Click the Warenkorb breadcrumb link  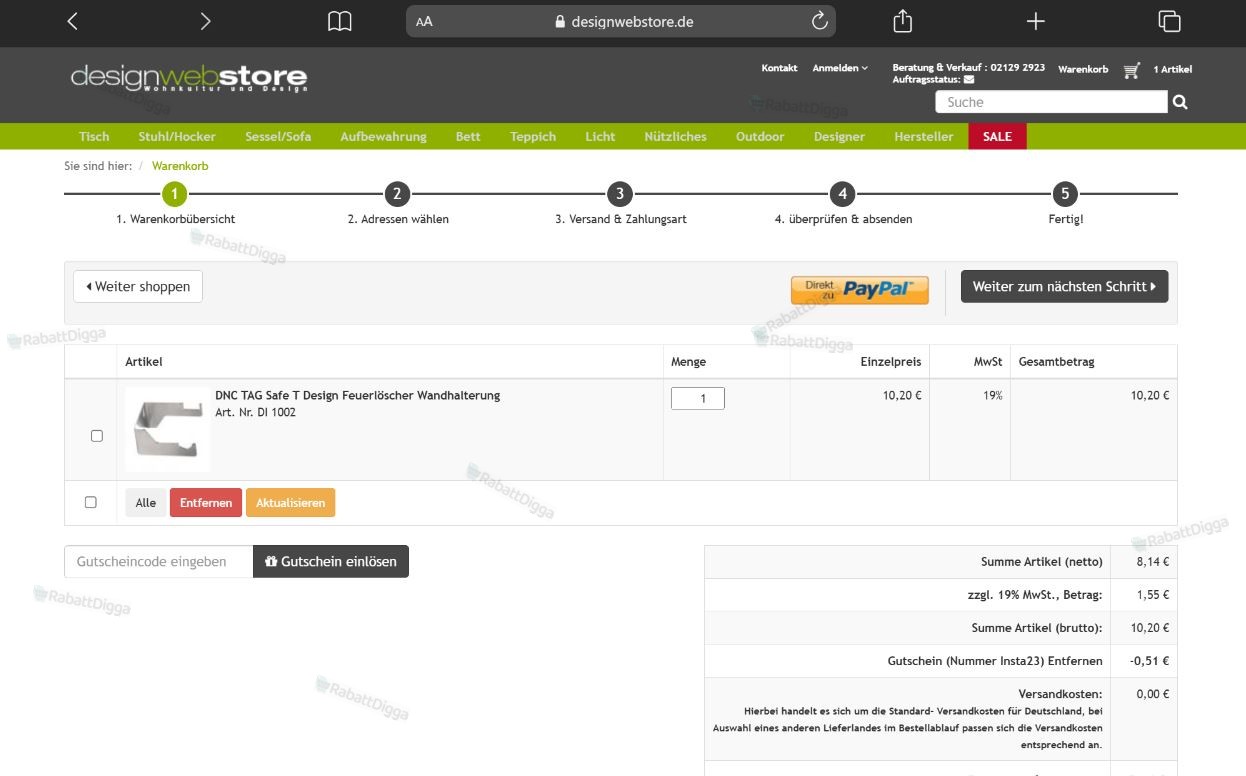180,166
